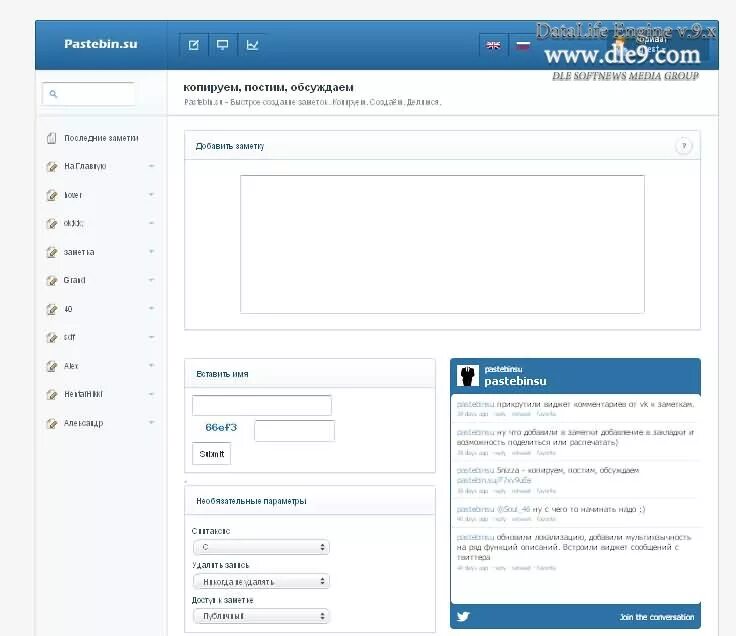This screenshot has height=636, width=736.
Task: Open the На Главную sidebar item
Action: [85, 166]
